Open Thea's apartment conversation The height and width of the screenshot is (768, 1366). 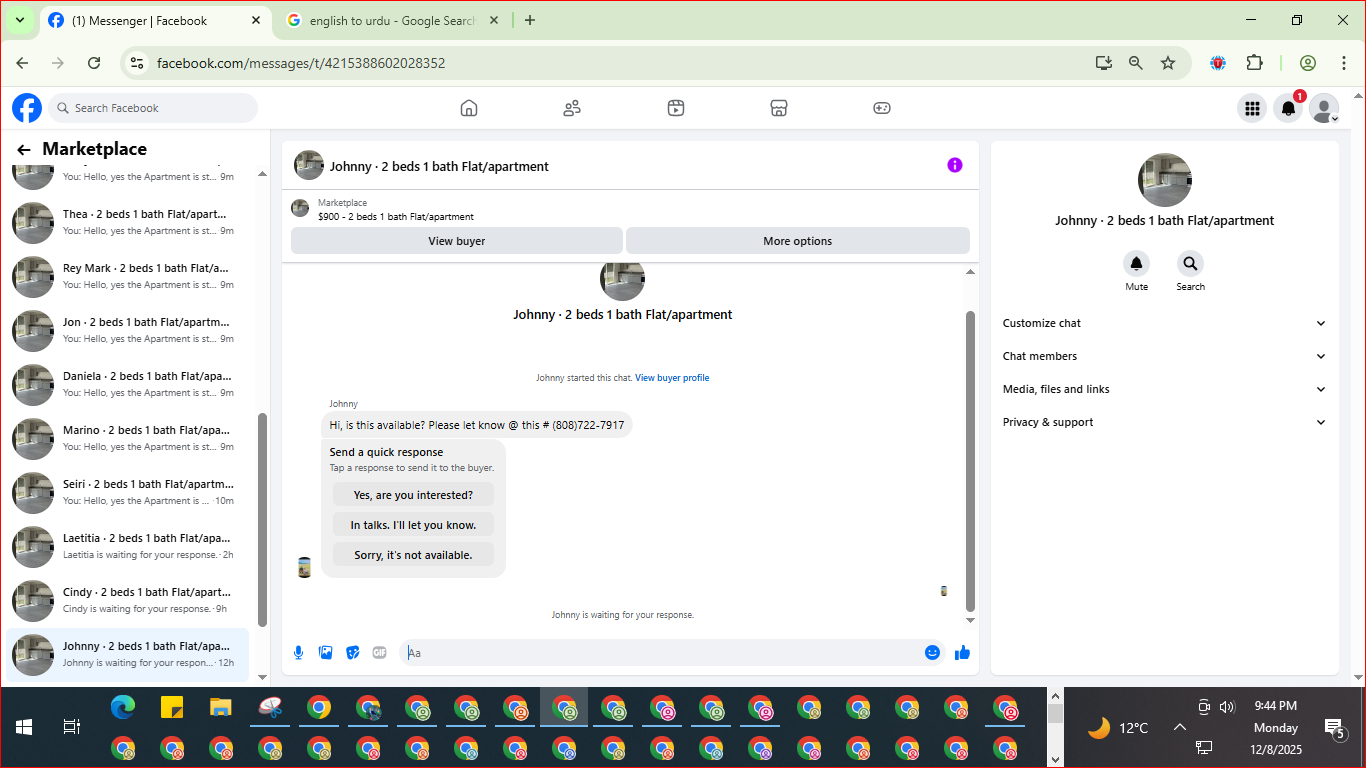[x=128, y=222]
